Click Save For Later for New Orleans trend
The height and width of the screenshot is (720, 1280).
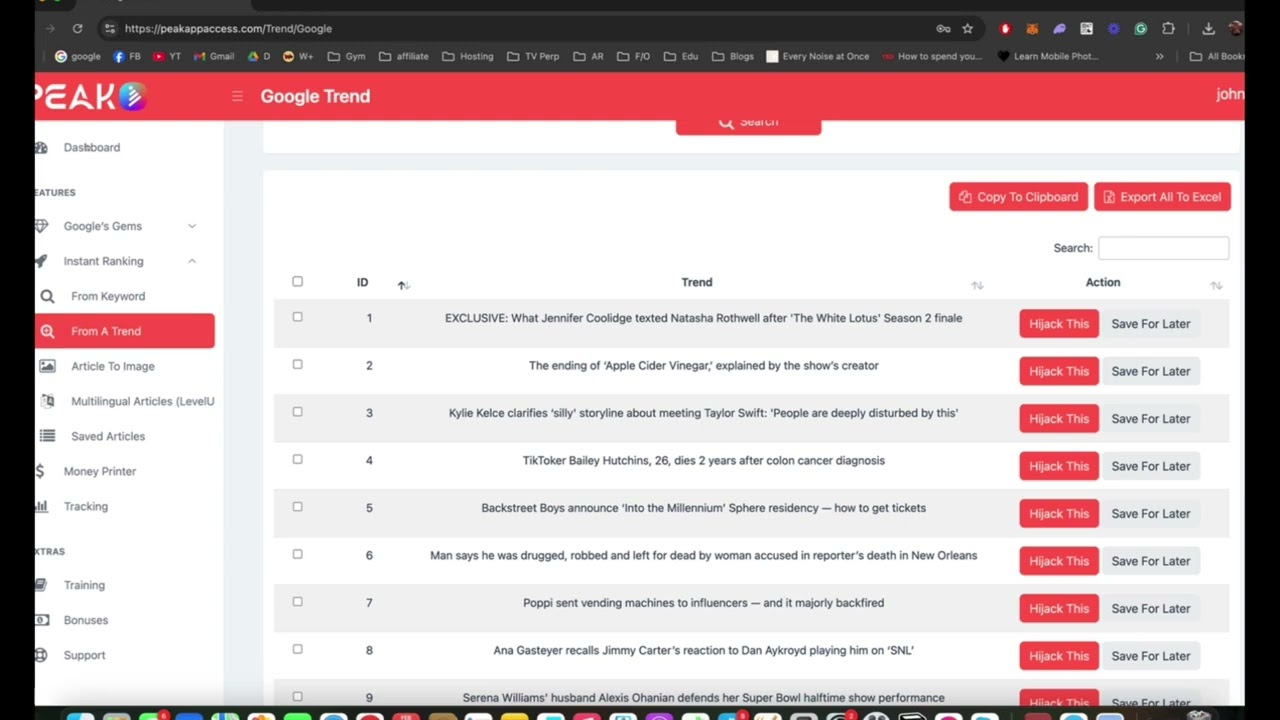pos(1150,561)
